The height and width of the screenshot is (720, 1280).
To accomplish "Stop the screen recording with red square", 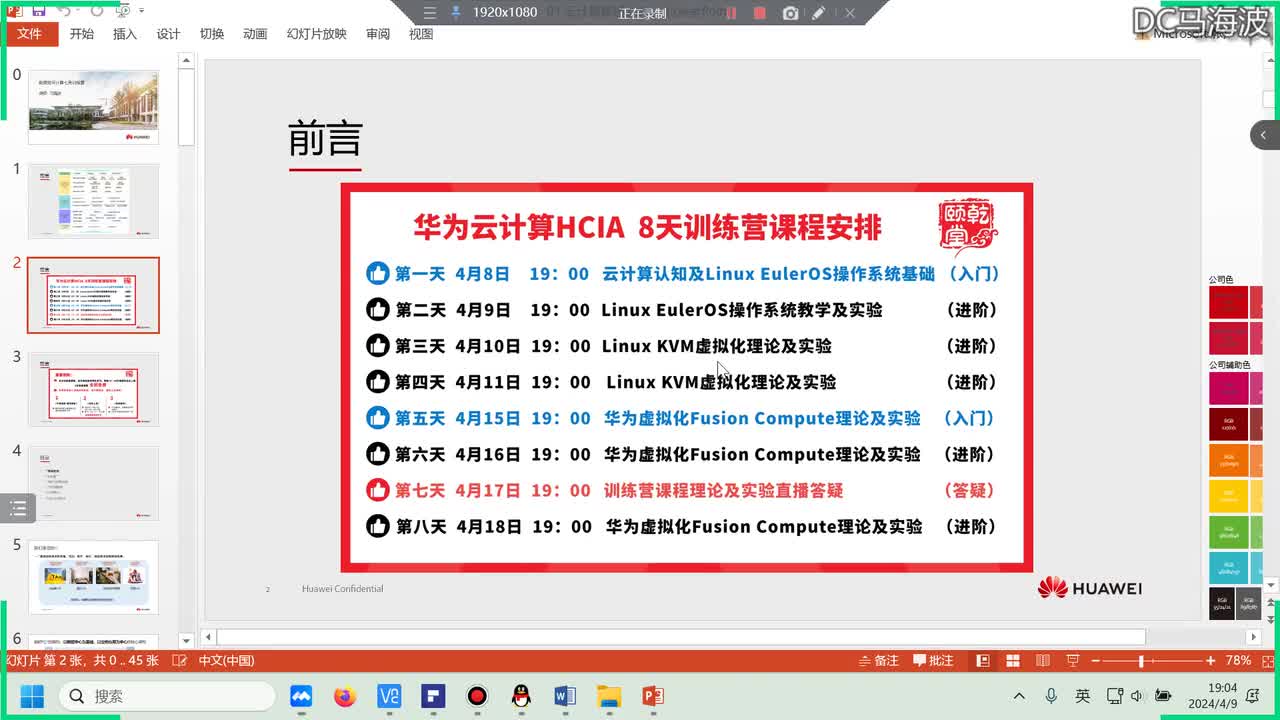I will pyautogui.click(x=760, y=13).
